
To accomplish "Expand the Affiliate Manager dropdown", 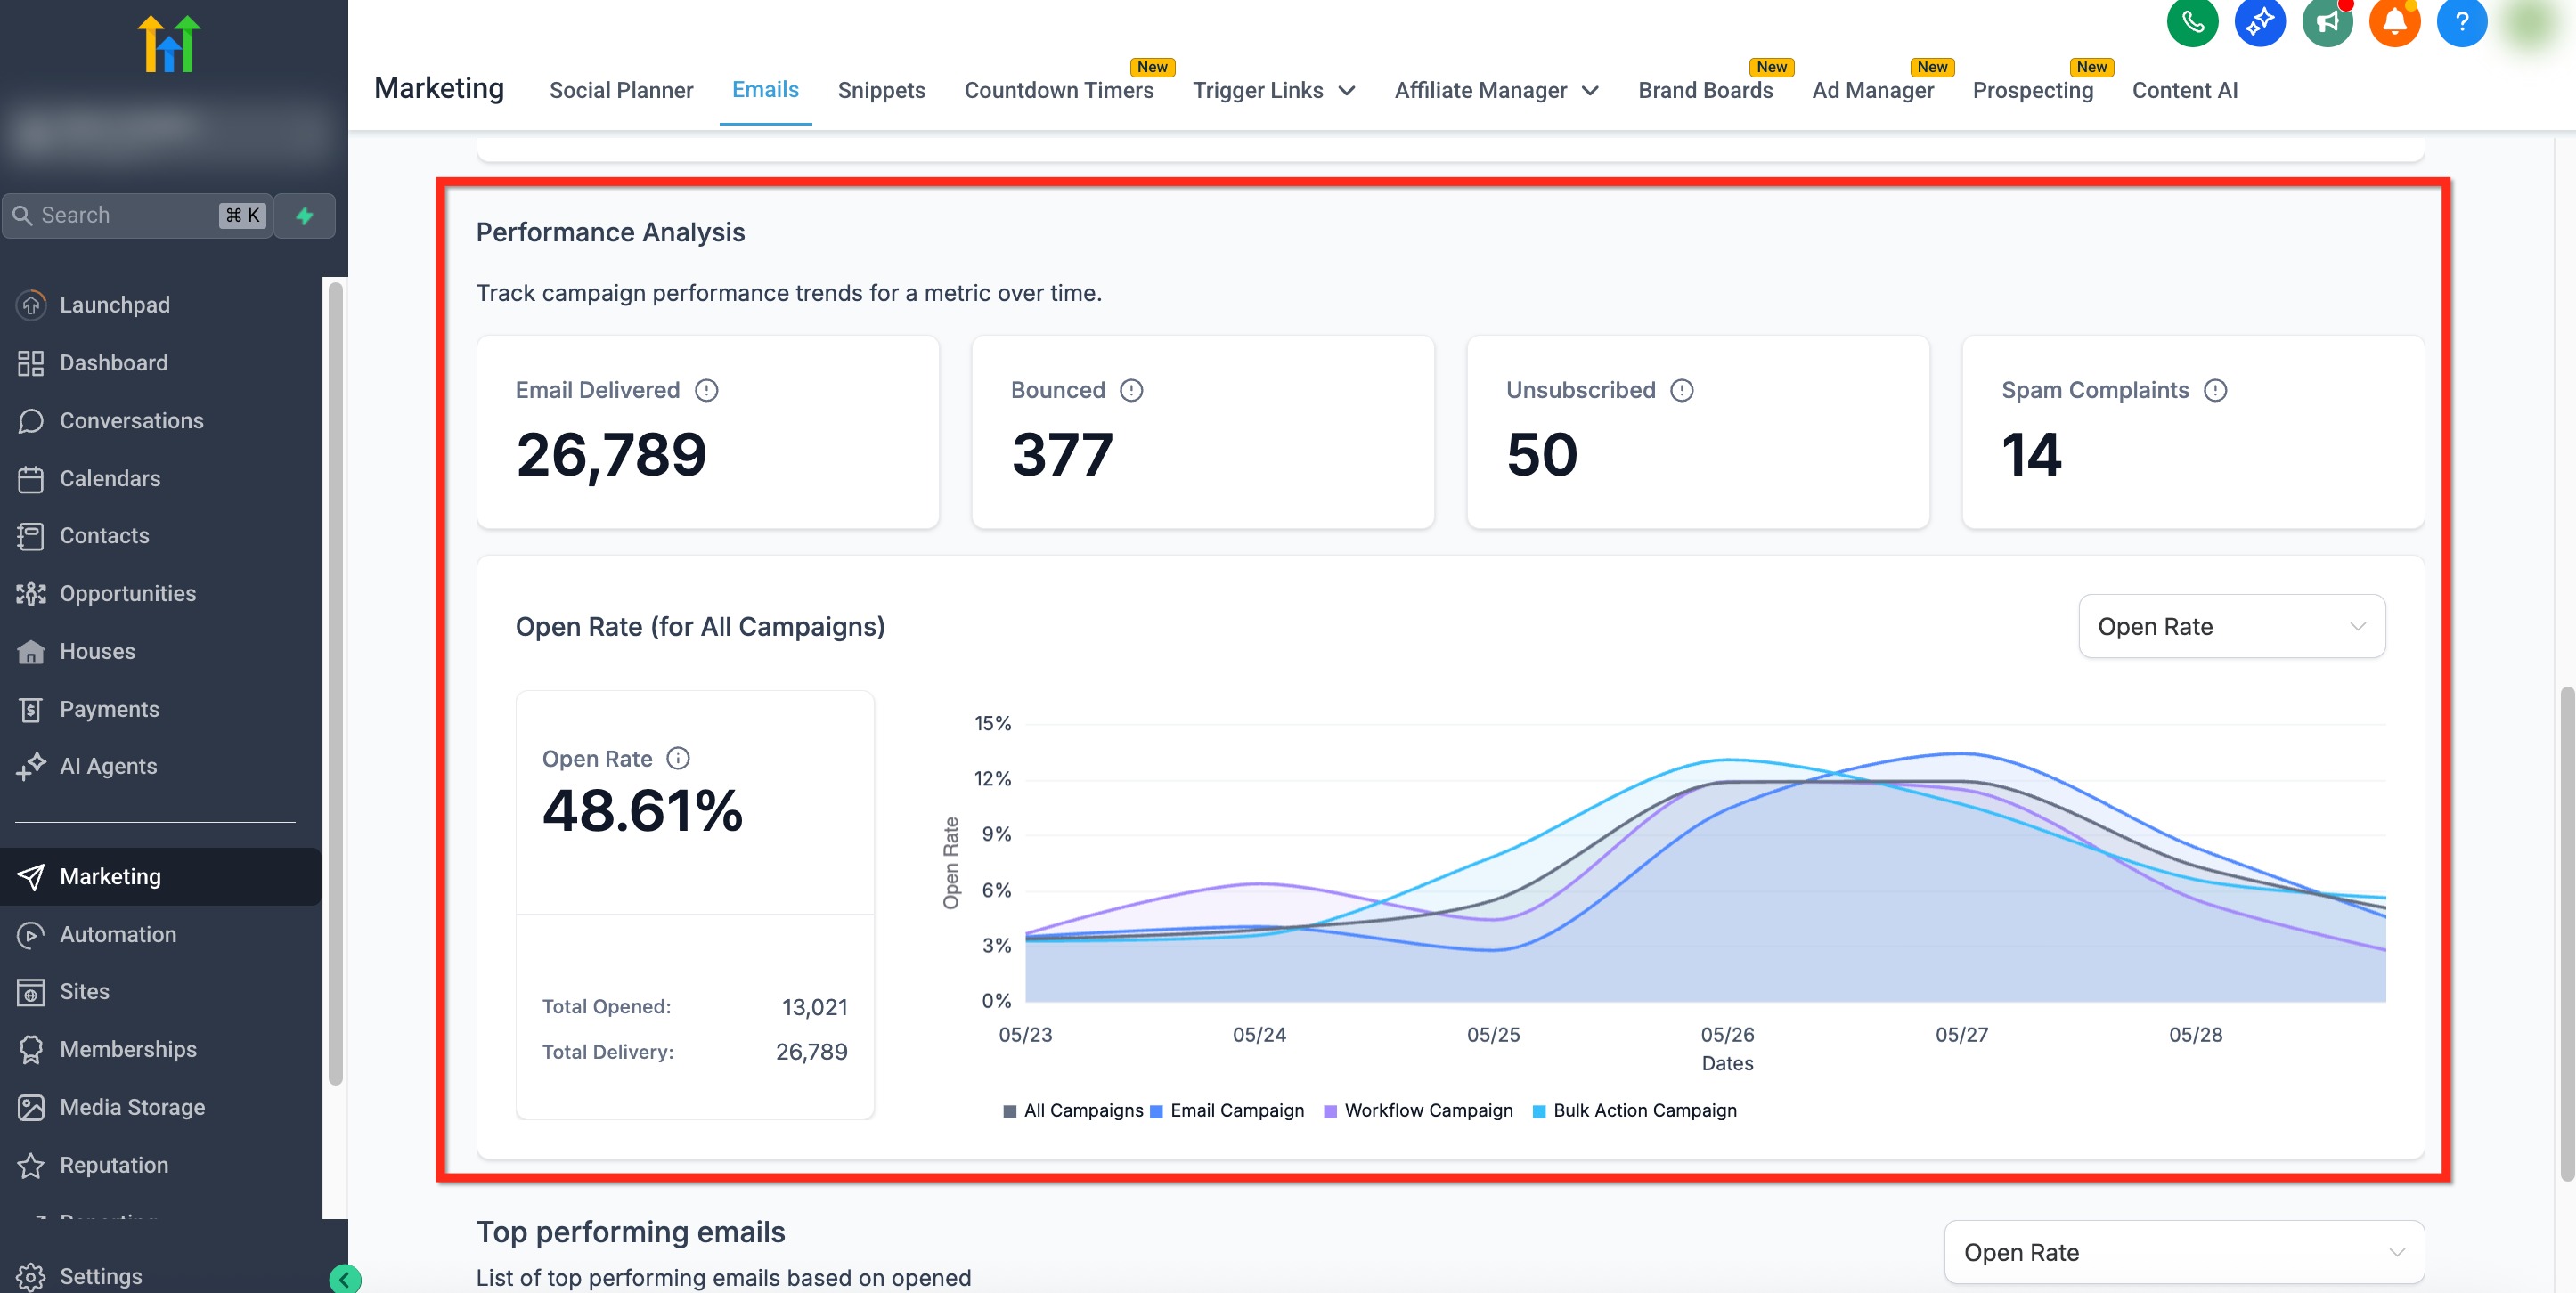I will click(1496, 90).
